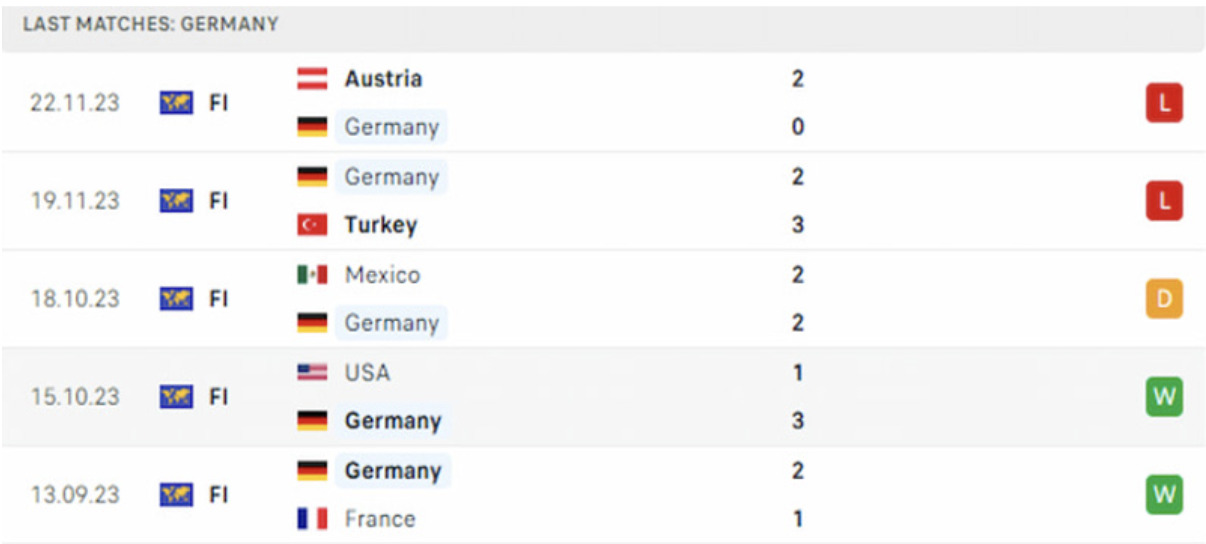Open the Turkey team link
Viewport: 1206px width, 544px height.
click(x=380, y=226)
